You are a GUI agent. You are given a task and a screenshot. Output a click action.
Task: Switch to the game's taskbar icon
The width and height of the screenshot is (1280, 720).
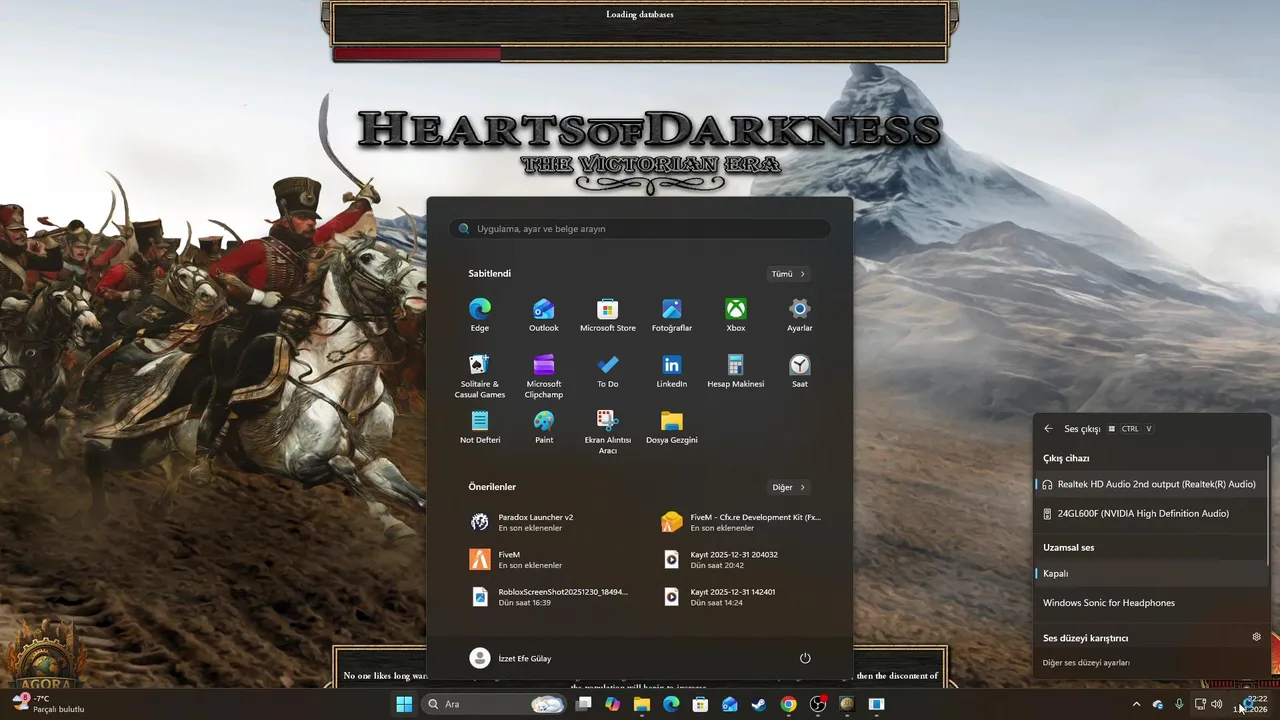(847, 704)
